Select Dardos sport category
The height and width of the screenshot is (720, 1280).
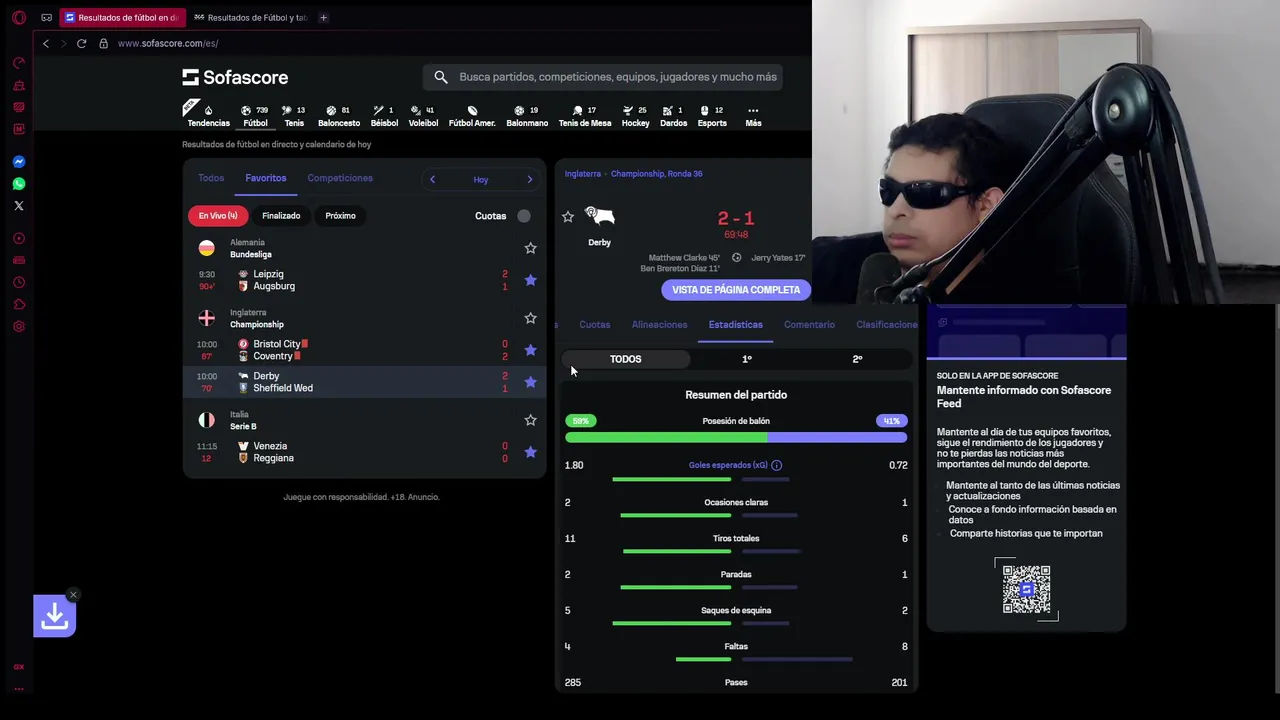point(673,116)
